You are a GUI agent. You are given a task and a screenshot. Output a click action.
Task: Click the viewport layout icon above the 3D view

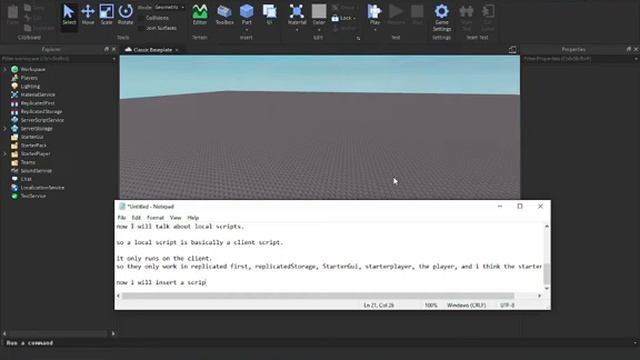pos(512,50)
